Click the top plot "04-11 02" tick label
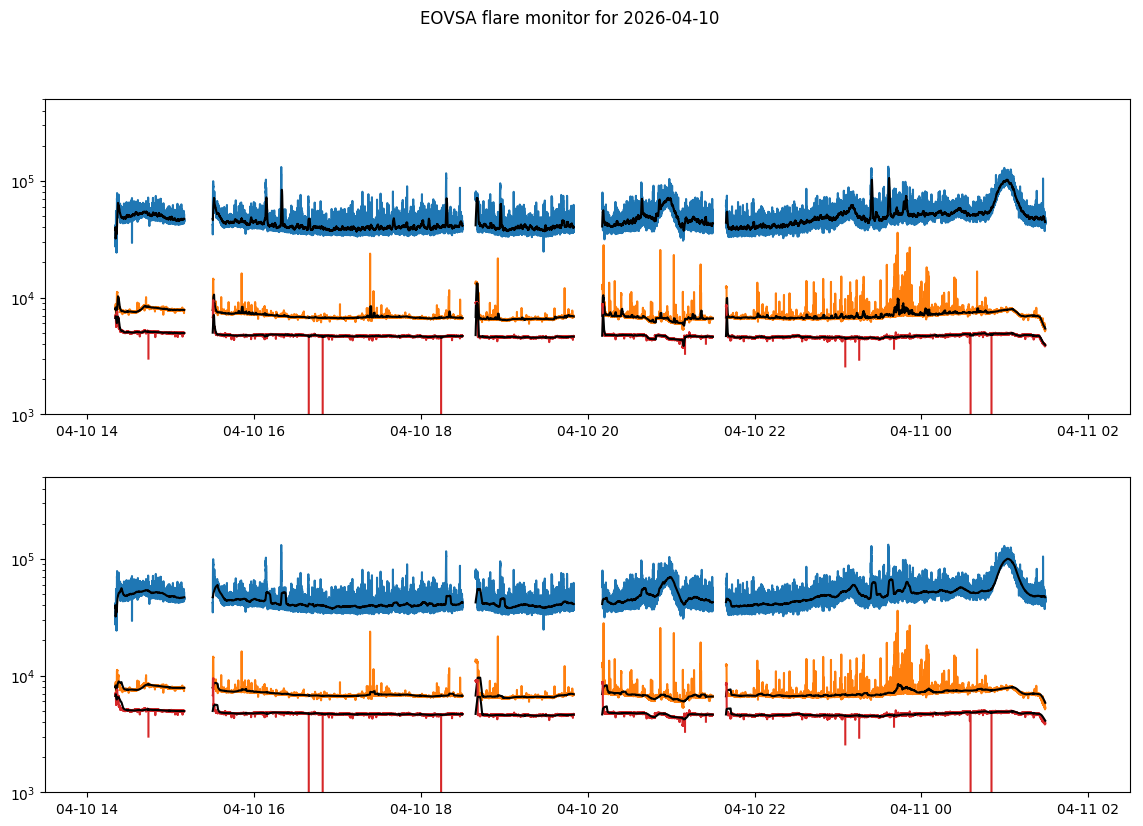 pos(1088,431)
